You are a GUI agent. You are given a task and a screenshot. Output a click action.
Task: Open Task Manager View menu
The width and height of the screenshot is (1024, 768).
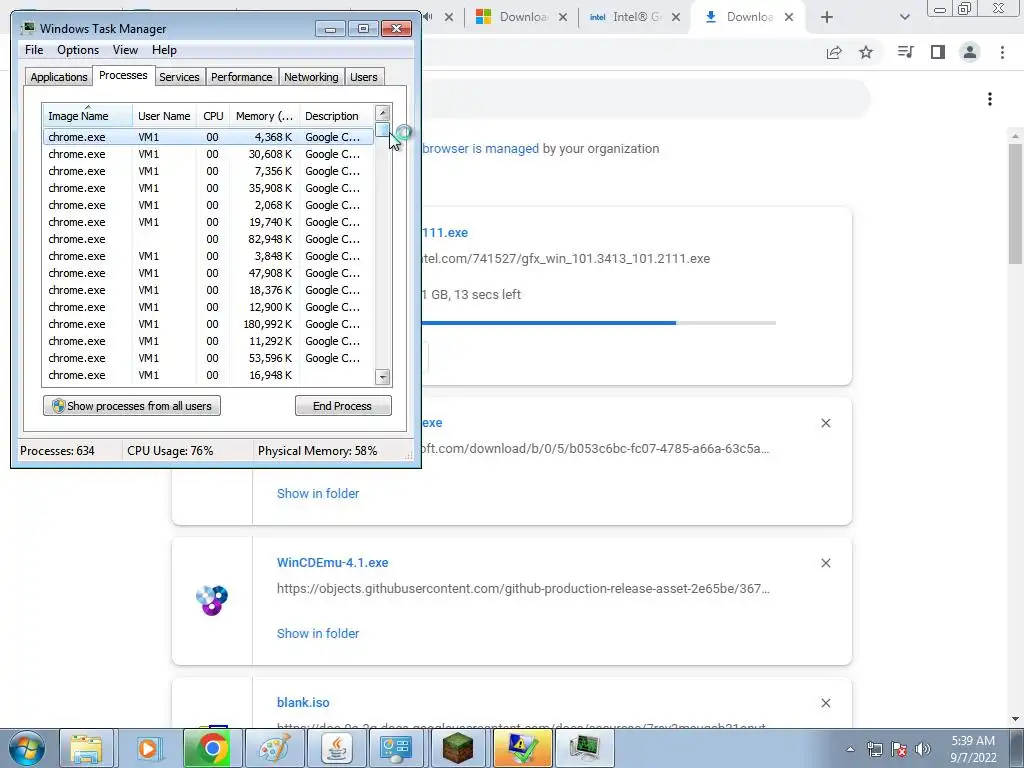click(125, 50)
